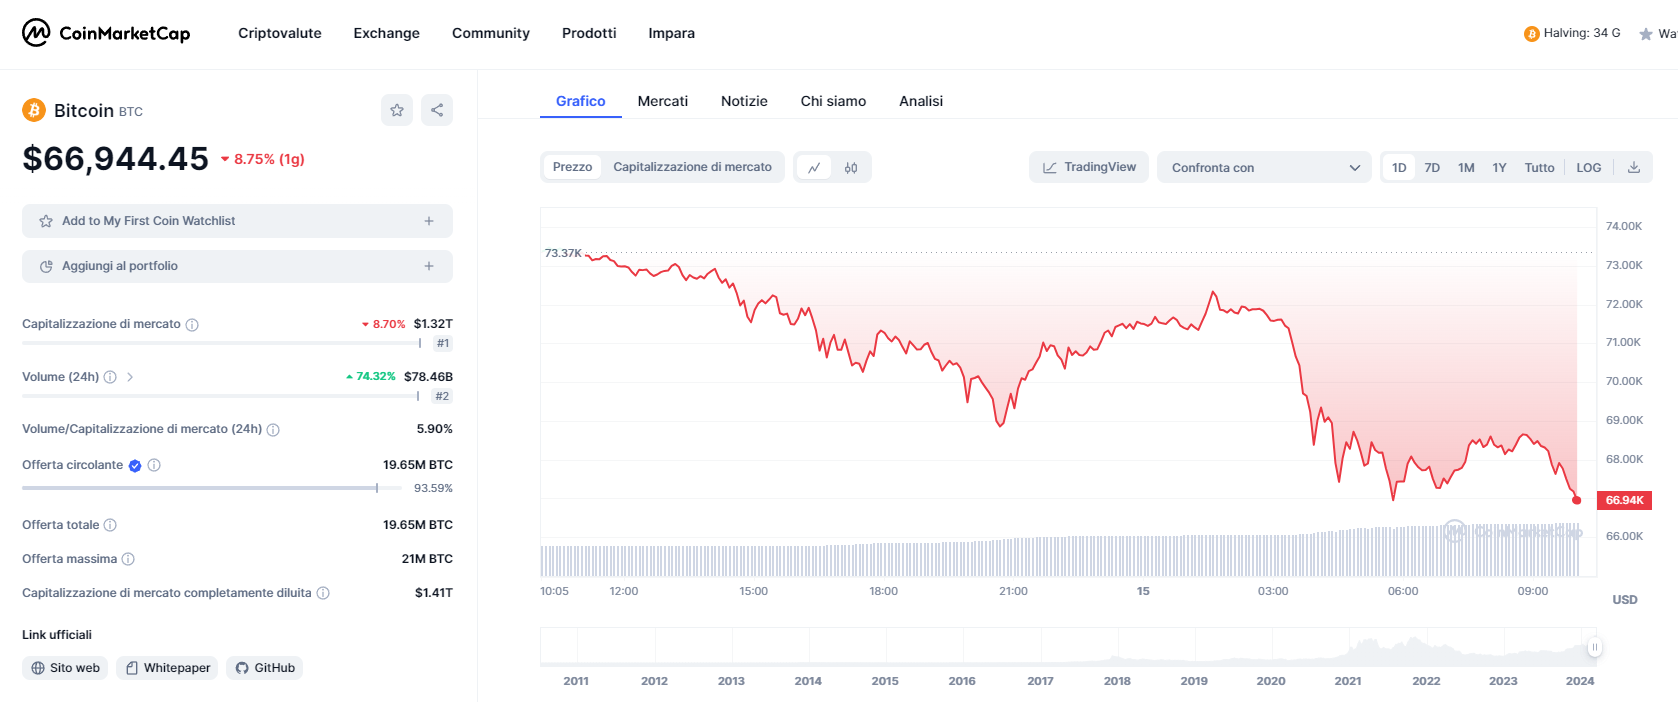1678x702 pixels.
Task: Click the info icon beside Volume (24h)
Action: point(110,377)
